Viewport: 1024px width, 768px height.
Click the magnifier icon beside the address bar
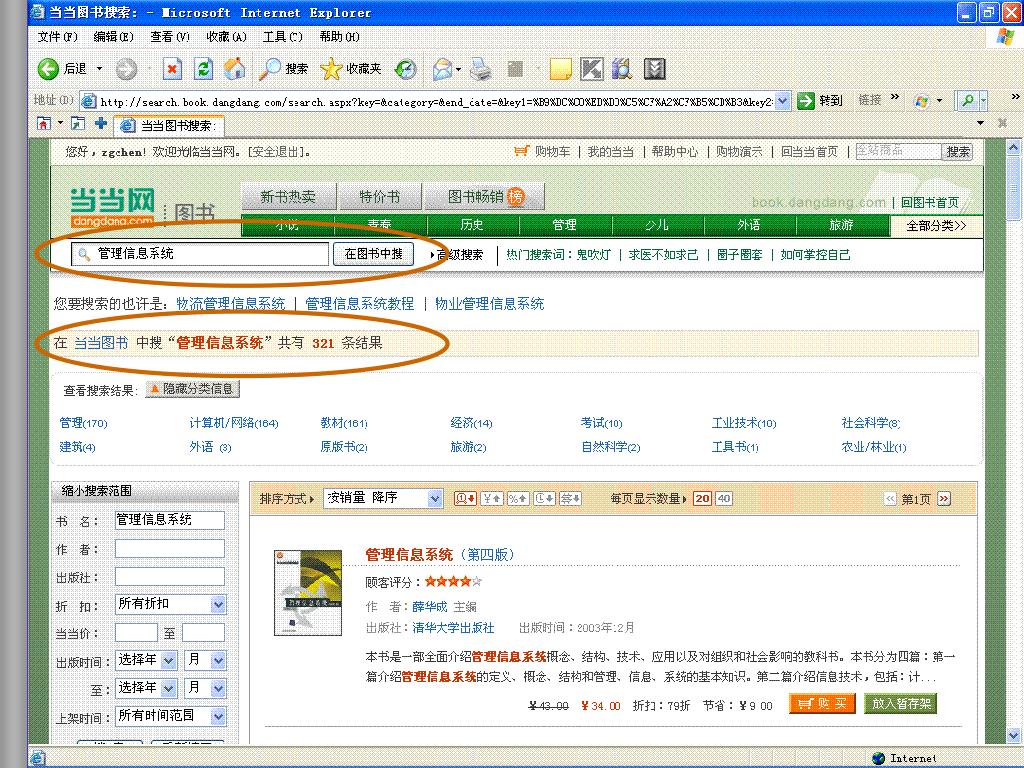coord(968,101)
